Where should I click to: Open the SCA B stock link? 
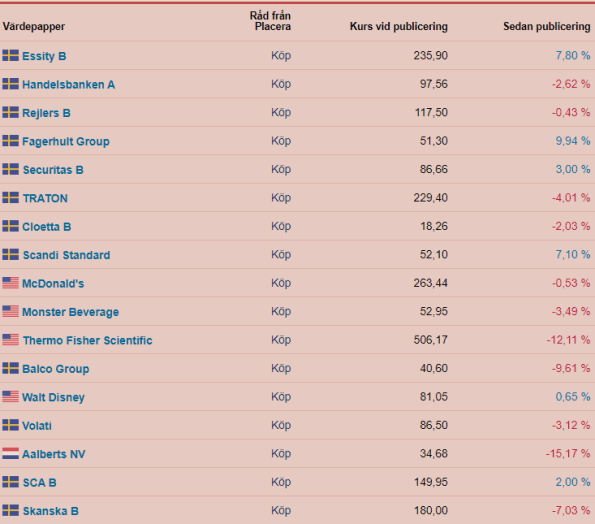39,483
